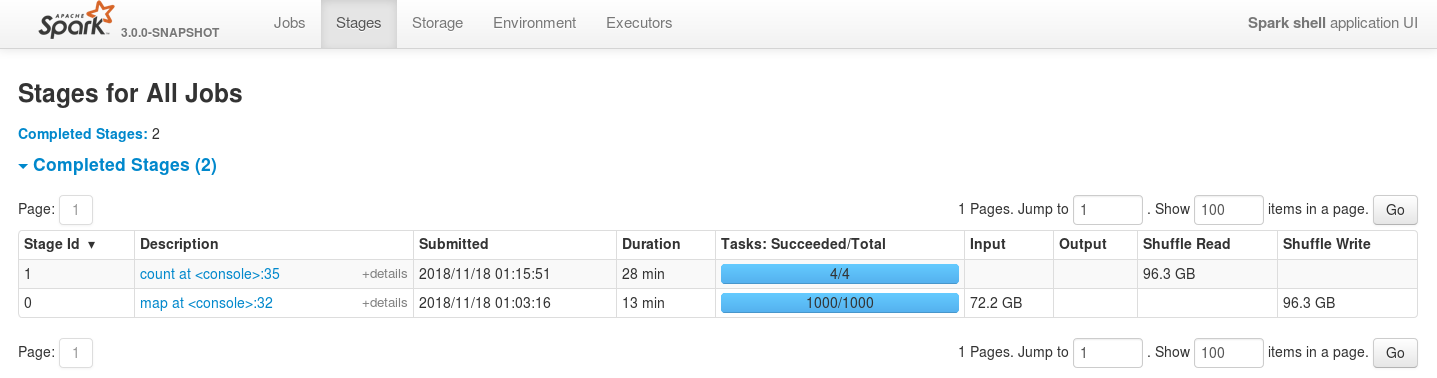The image size is (1437, 378).
Task: Open the 'count at <console>:35' stage link
Action: 210,274
